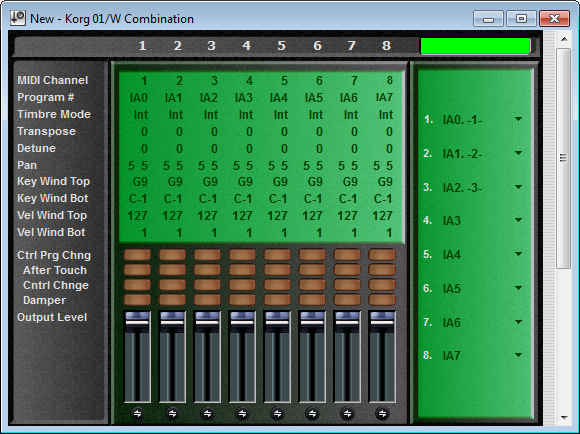Open the program dropdown for 8. IA7

click(x=518, y=355)
